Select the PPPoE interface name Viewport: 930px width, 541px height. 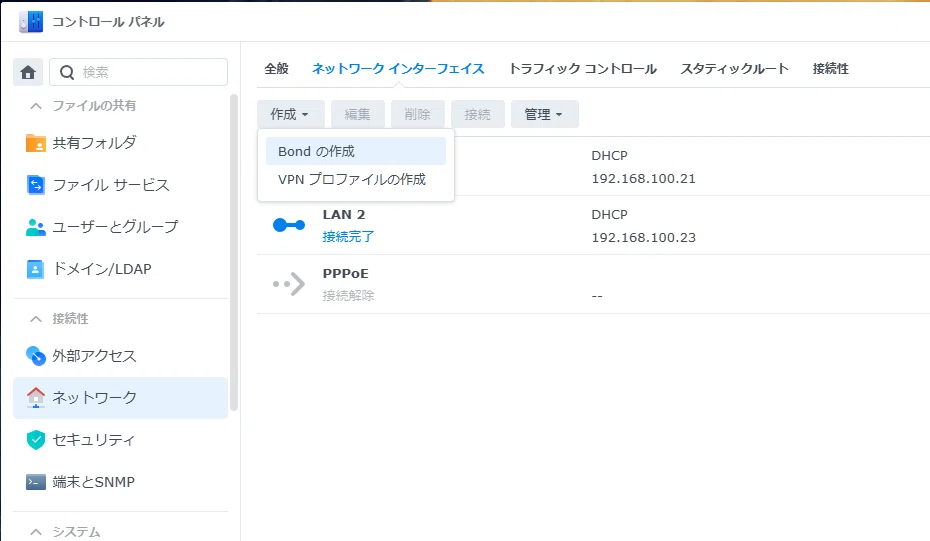tap(345, 273)
